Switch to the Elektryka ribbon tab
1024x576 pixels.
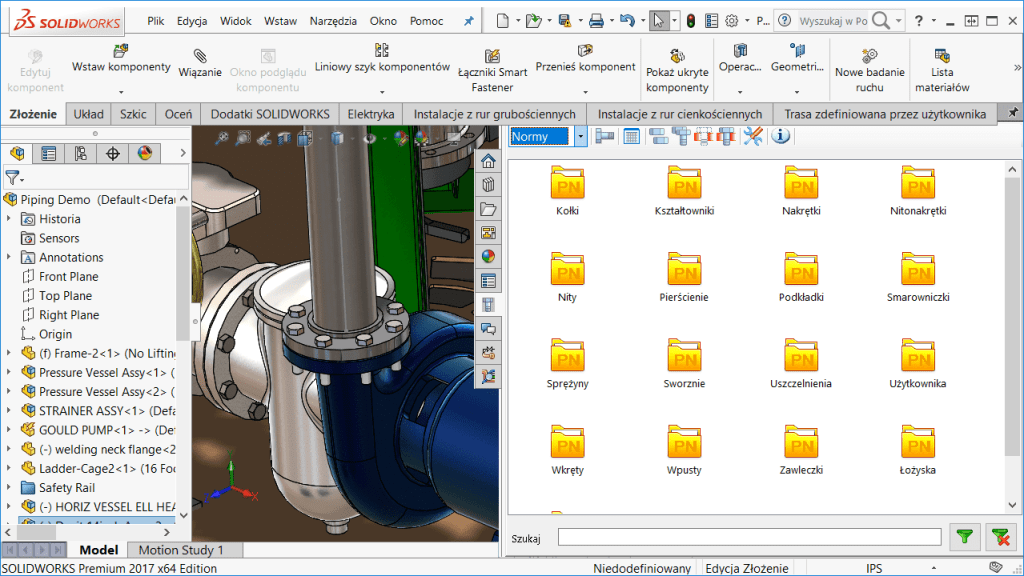(x=370, y=114)
